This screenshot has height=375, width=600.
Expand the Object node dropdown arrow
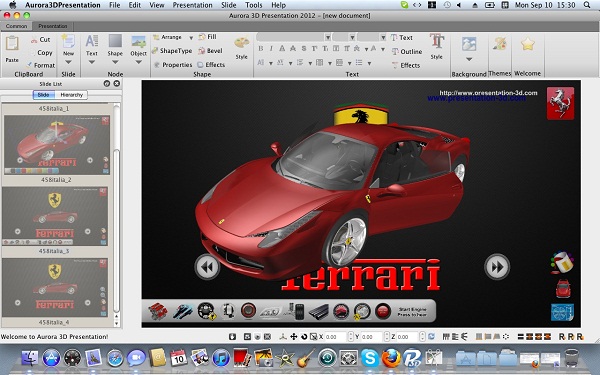[x=139, y=62]
